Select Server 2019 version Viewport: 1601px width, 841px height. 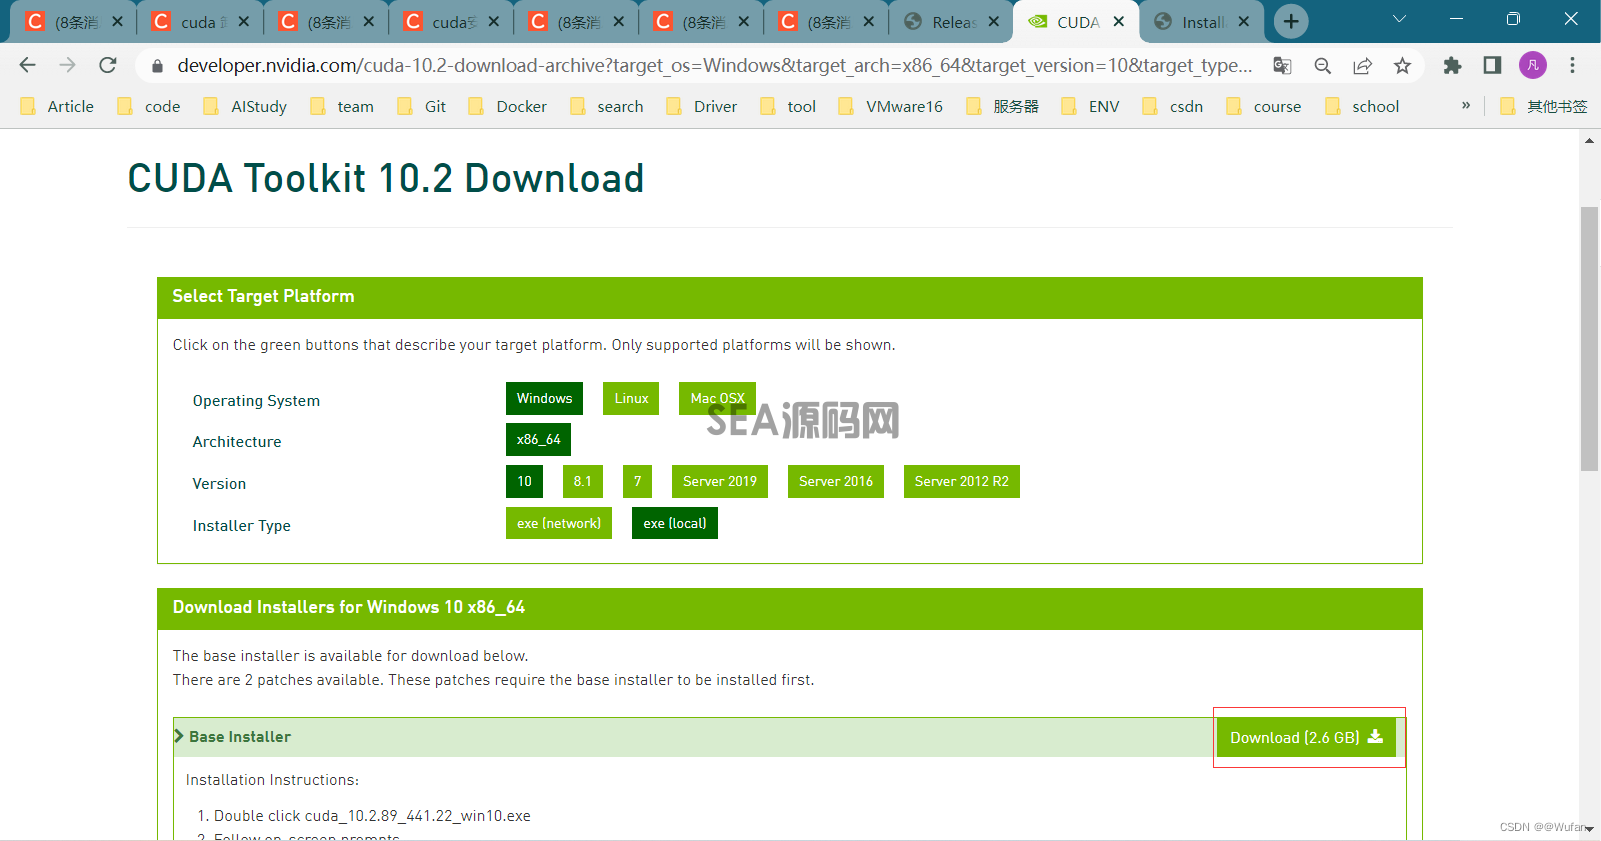pos(720,481)
